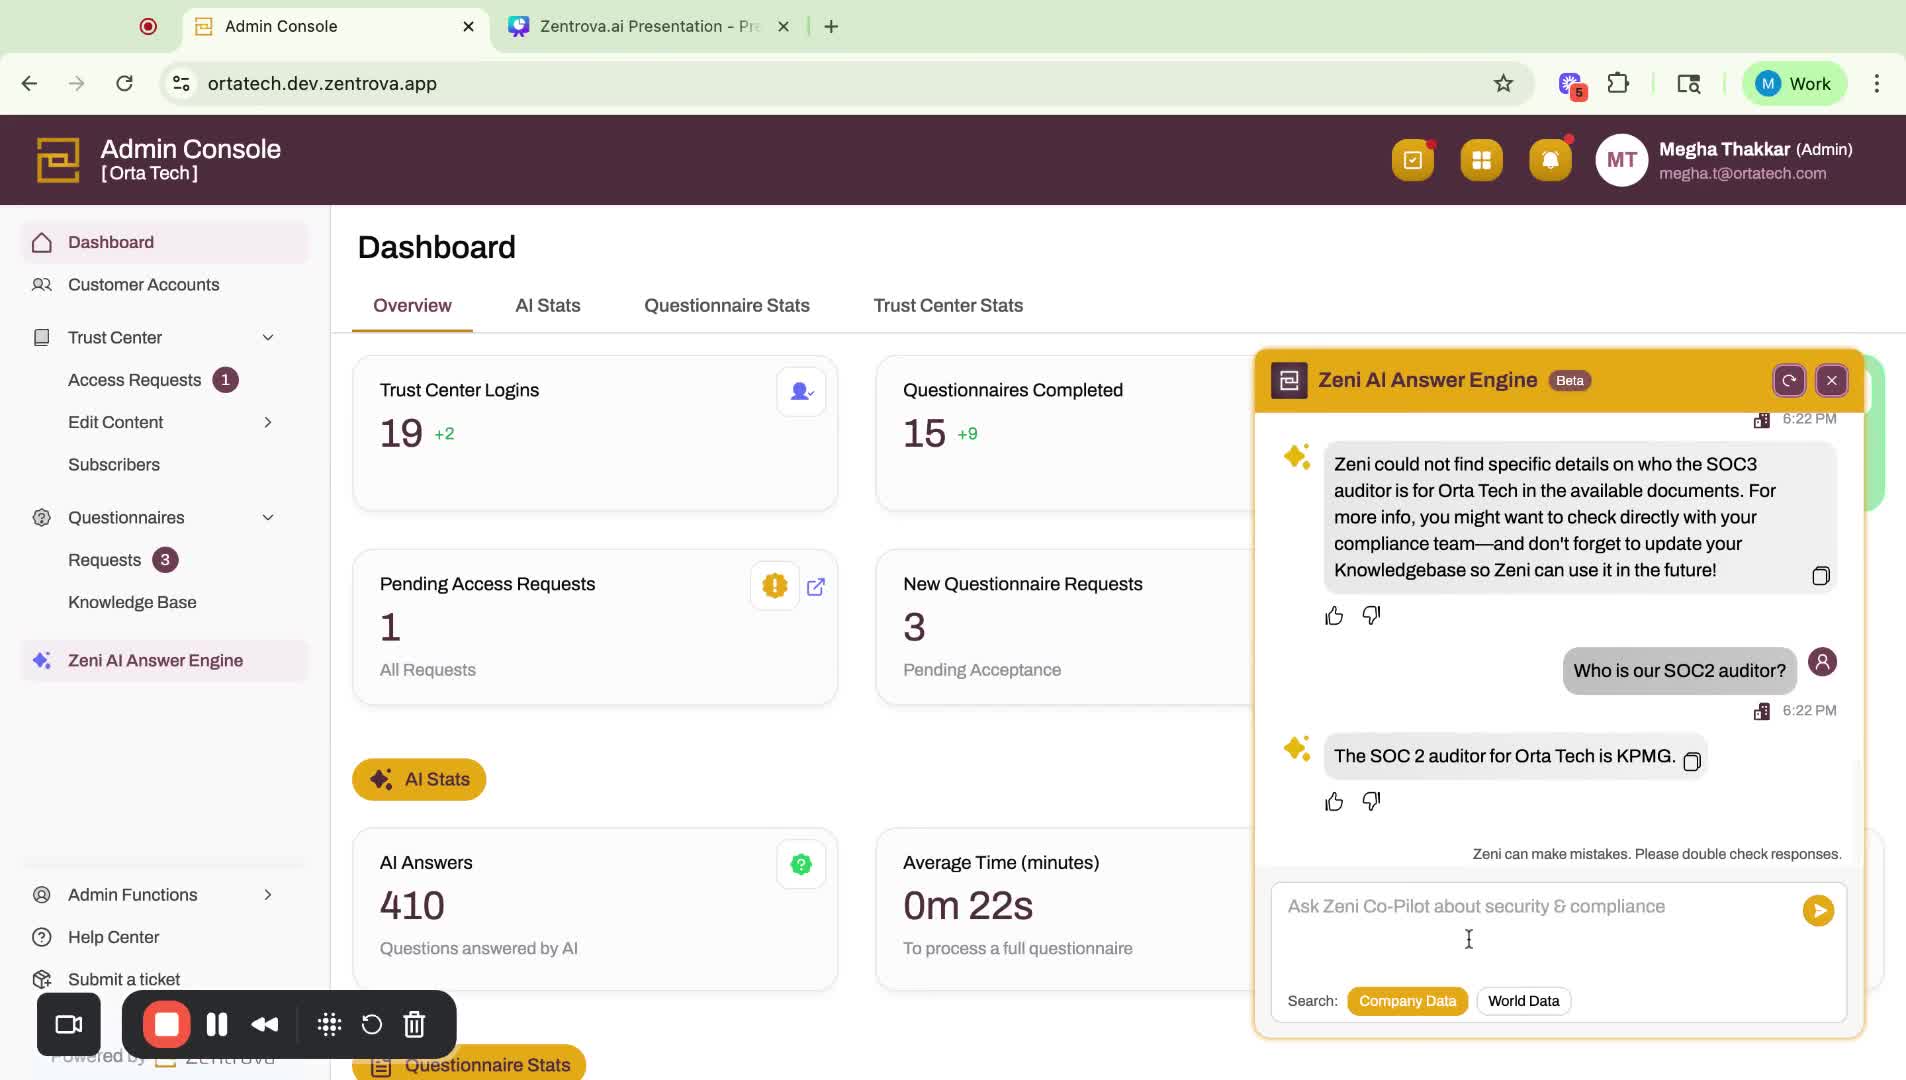
Task: Copy the KPMG SOC 2 auditor answer
Action: click(x=1691, y=762)
